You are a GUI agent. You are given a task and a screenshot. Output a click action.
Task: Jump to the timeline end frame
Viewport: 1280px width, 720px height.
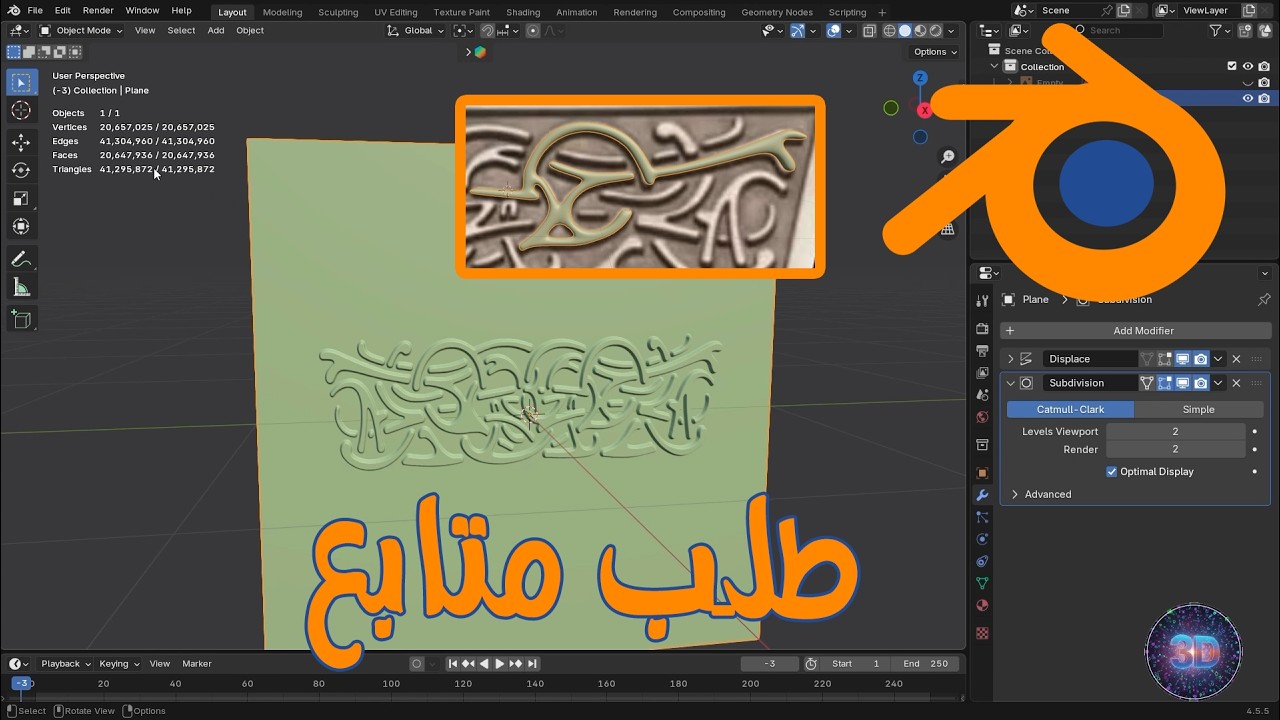point(532,663)
